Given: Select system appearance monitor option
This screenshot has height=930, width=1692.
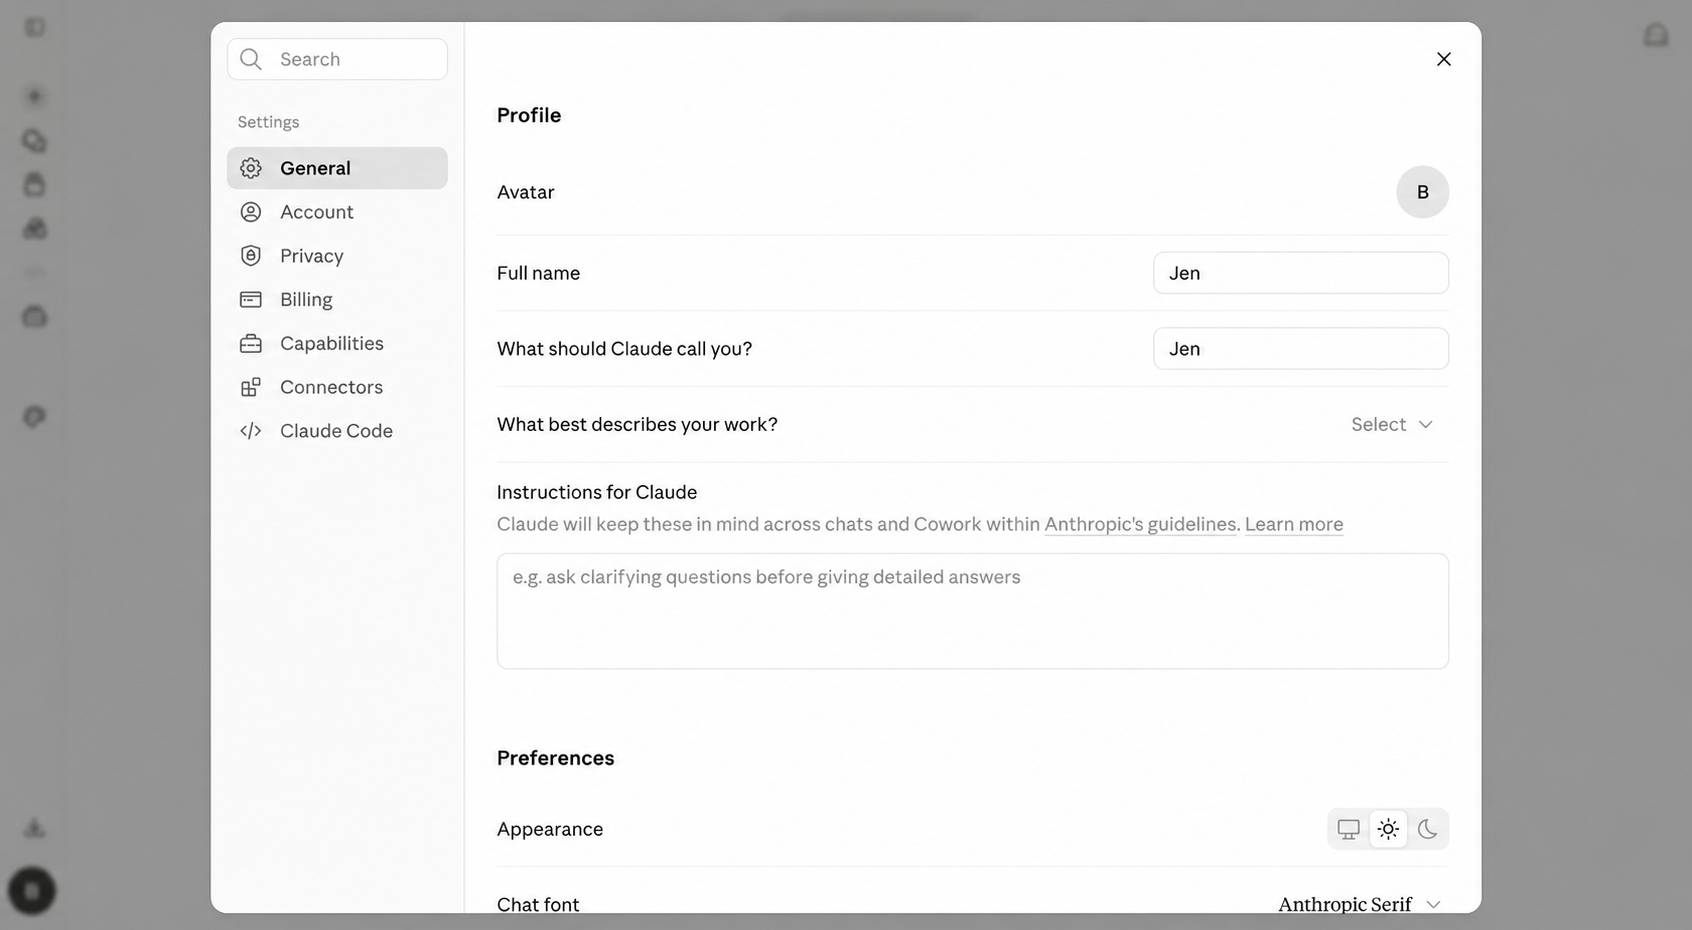Looking at the screenshot, I should click(1349, 829).
